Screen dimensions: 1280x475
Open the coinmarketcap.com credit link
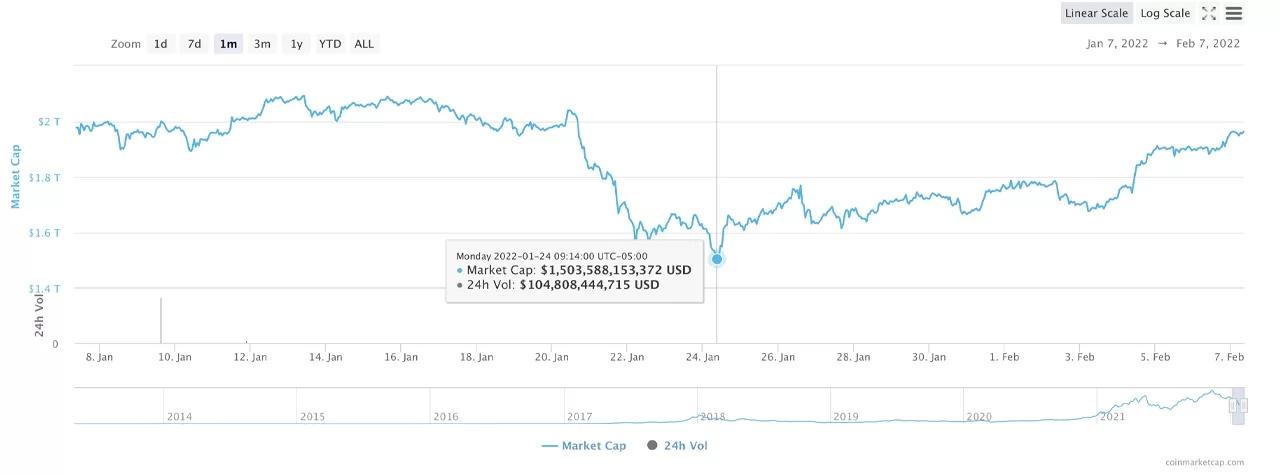[1205, 462]
